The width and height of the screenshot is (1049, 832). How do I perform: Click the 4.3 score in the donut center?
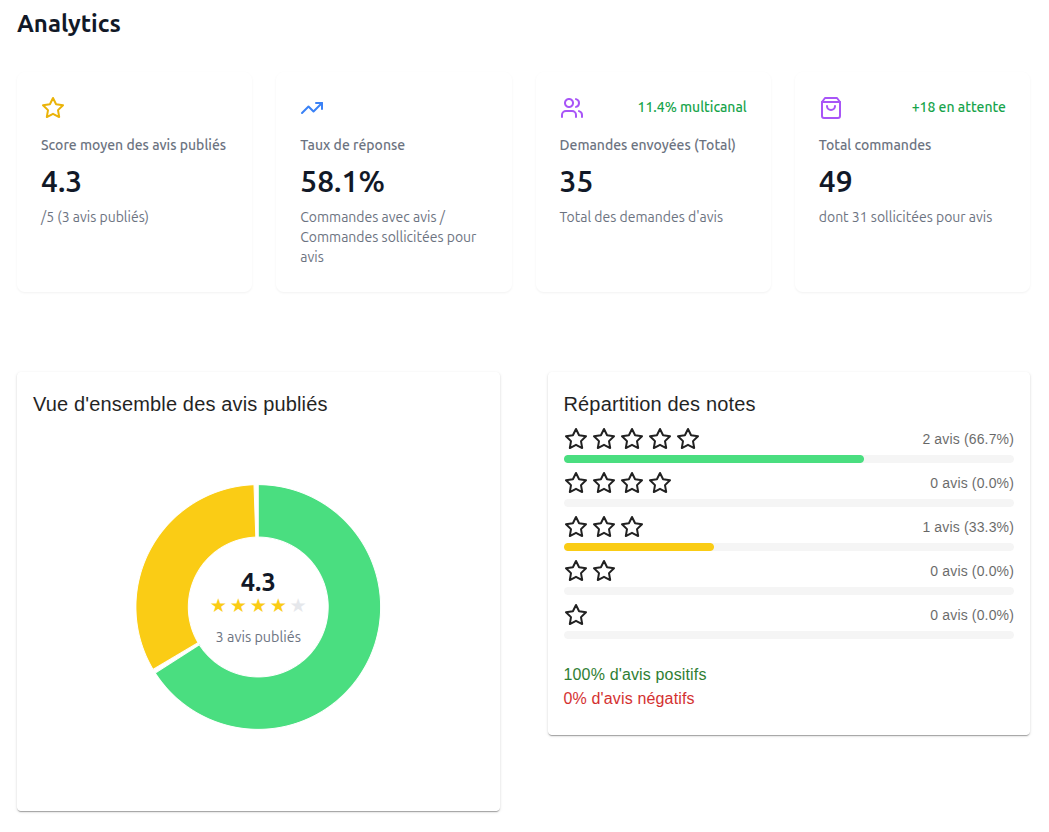(258, 581)
